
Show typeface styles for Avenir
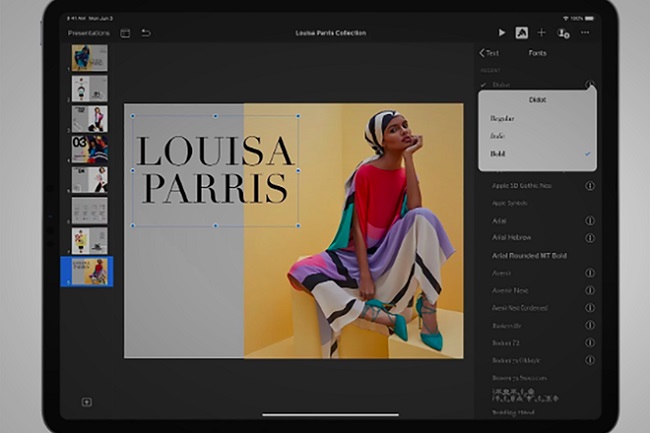[589, 273]
